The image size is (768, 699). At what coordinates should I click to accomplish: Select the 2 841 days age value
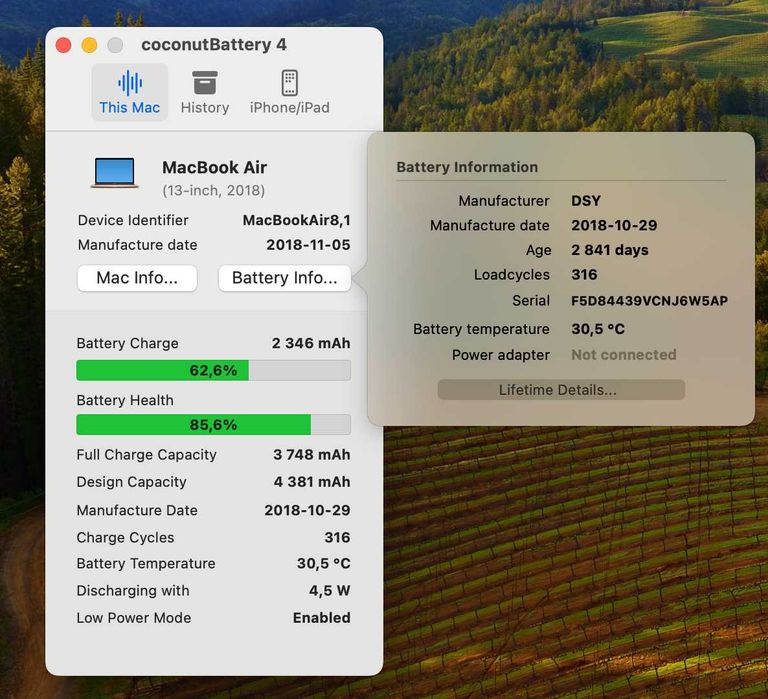(610, 250)
